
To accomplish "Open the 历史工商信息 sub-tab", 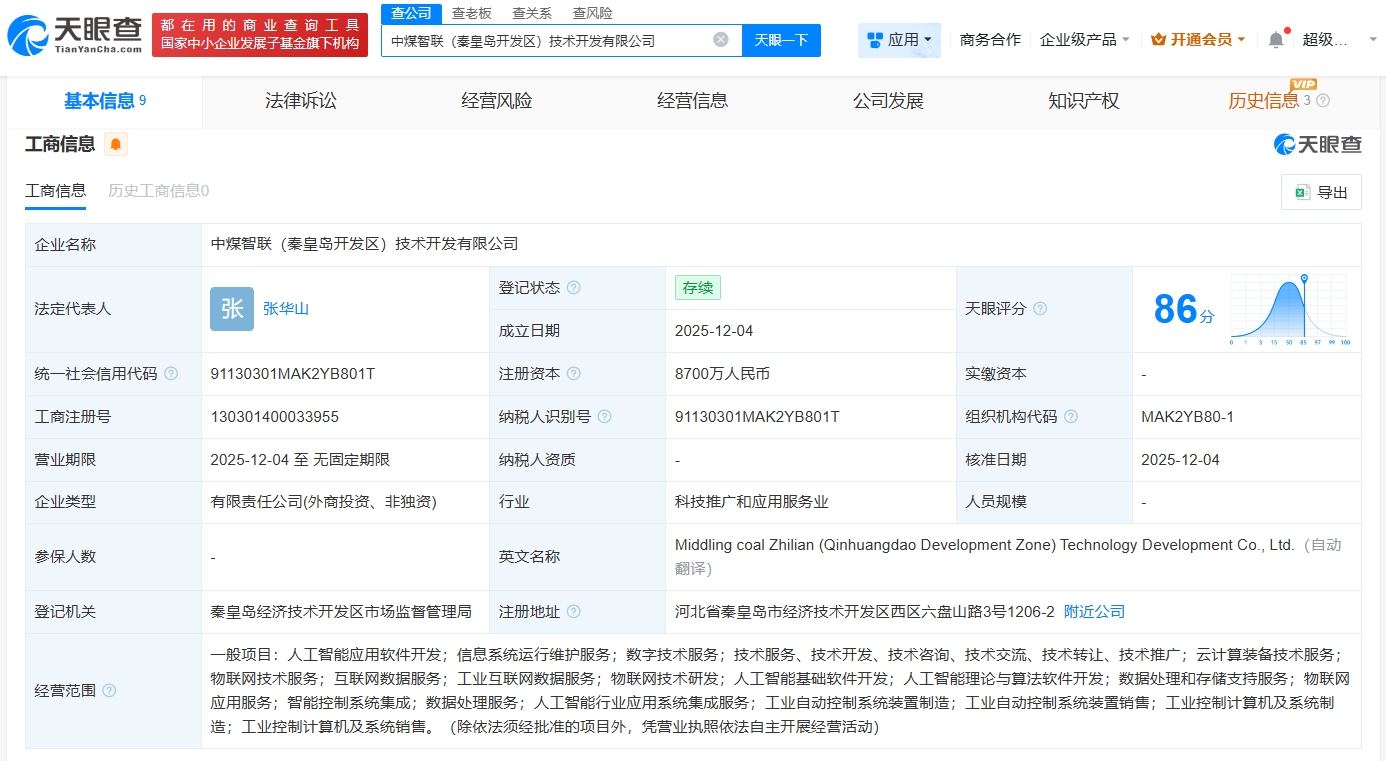I will point(158,191).
